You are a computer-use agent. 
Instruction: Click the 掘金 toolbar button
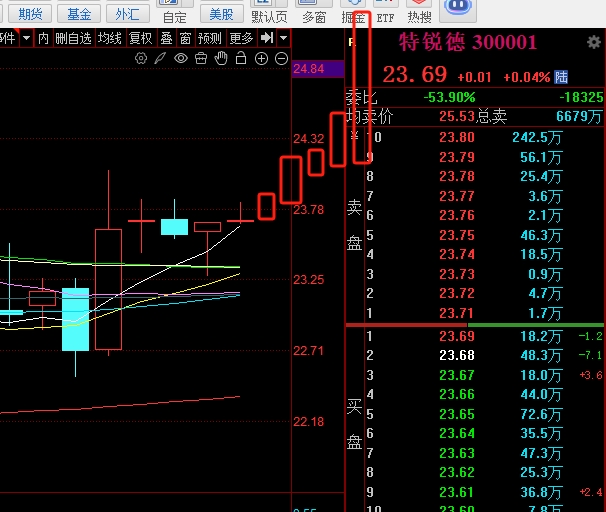tap(352, 12)
